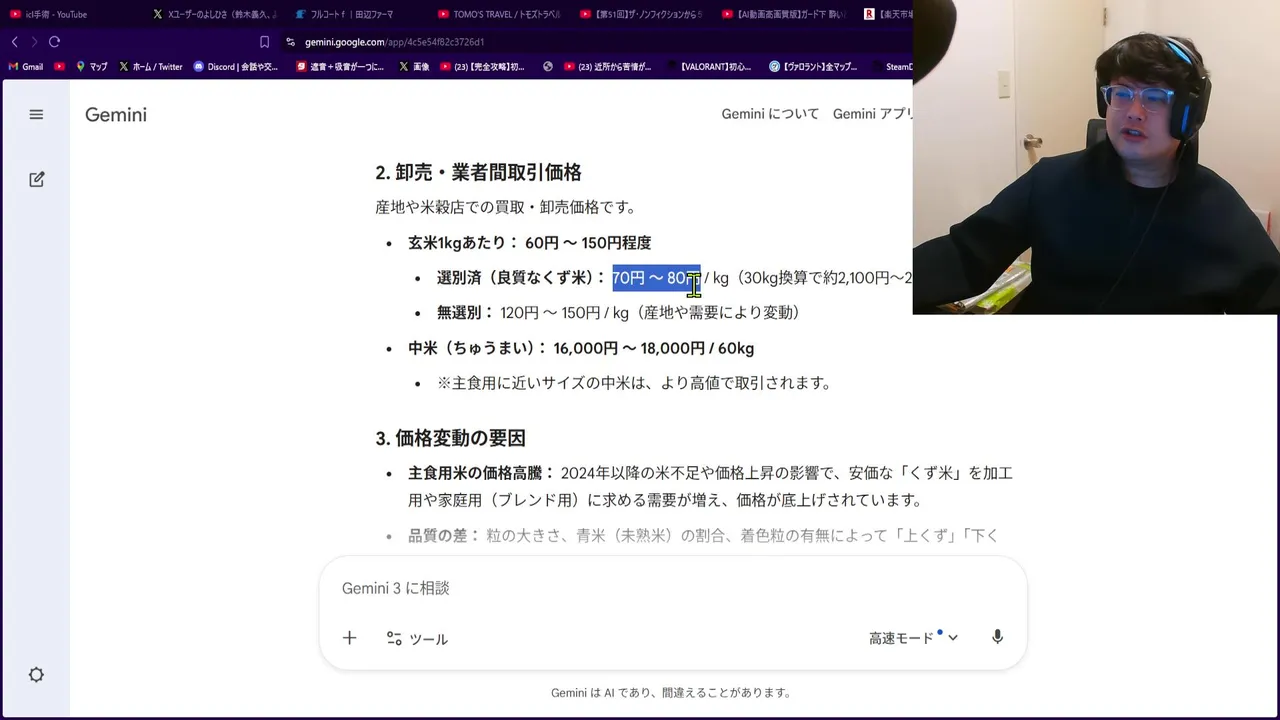Open the '【ヴァロラント】全マップ...' bookmark
Screen dimensions: 1280x720
[x=813, y=67]
